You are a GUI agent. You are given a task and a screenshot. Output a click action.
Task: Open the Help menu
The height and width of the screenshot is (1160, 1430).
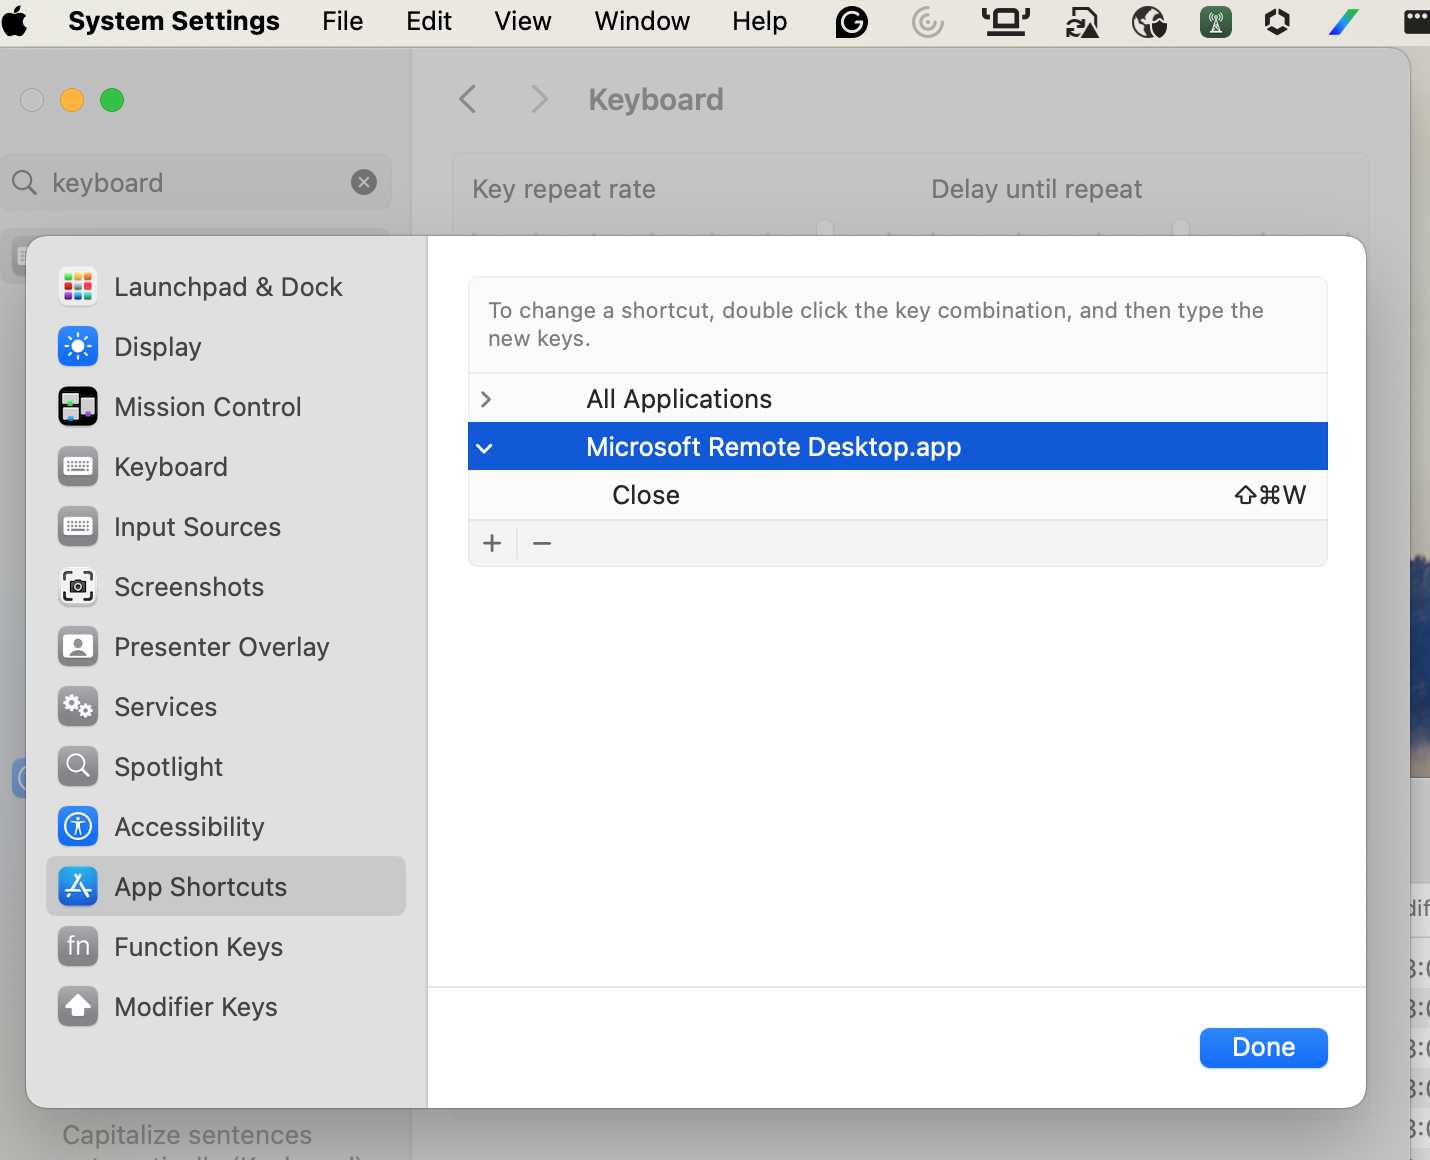tap(760, 21)
